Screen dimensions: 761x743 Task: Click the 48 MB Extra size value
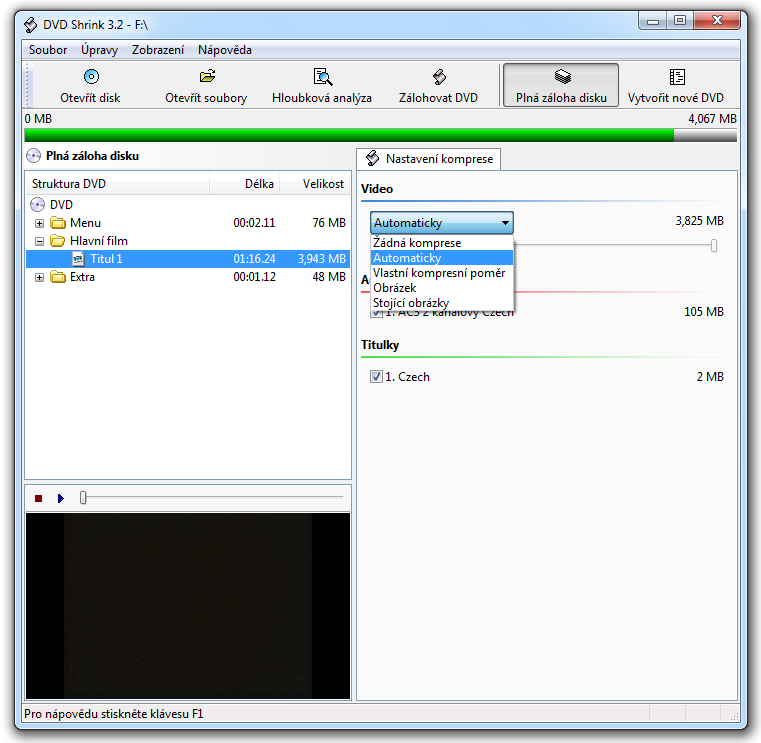(x=329, y=277)
